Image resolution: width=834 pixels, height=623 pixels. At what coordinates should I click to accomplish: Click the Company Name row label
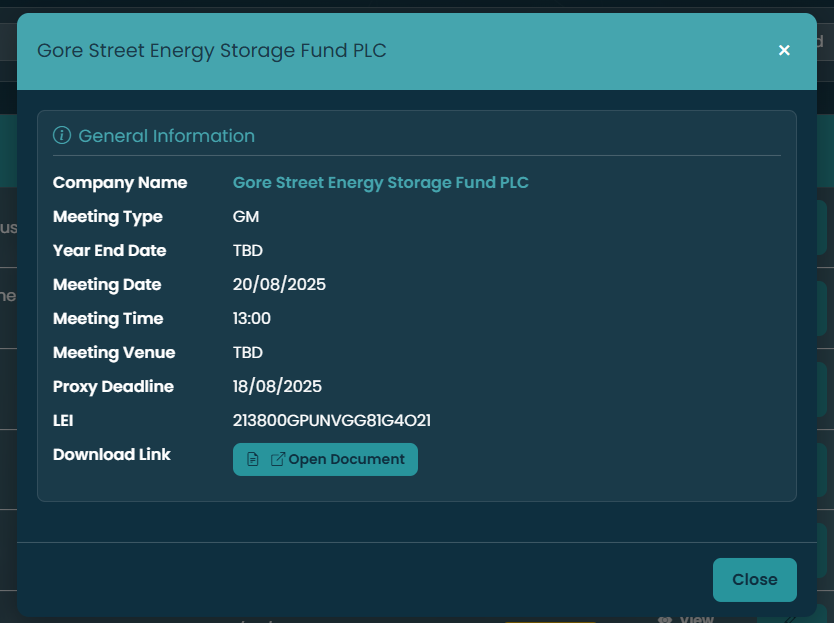(x=120, y=182)
